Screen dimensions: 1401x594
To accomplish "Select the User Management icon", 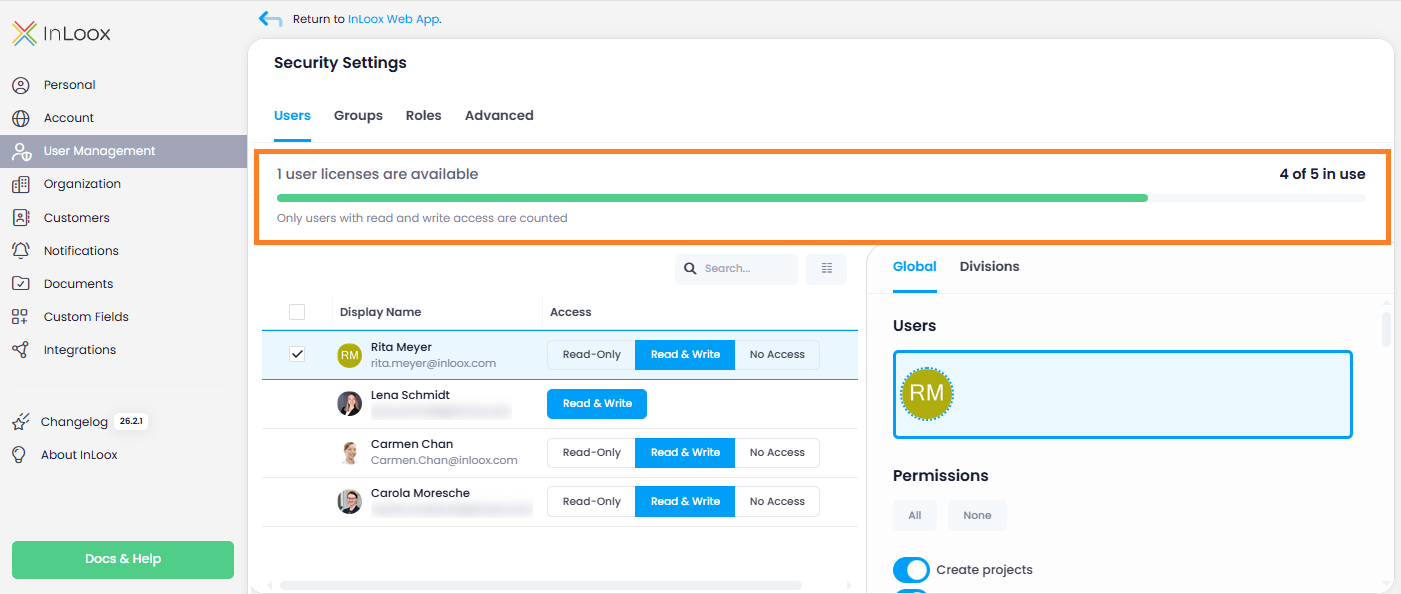I will (x=21, y=151).
